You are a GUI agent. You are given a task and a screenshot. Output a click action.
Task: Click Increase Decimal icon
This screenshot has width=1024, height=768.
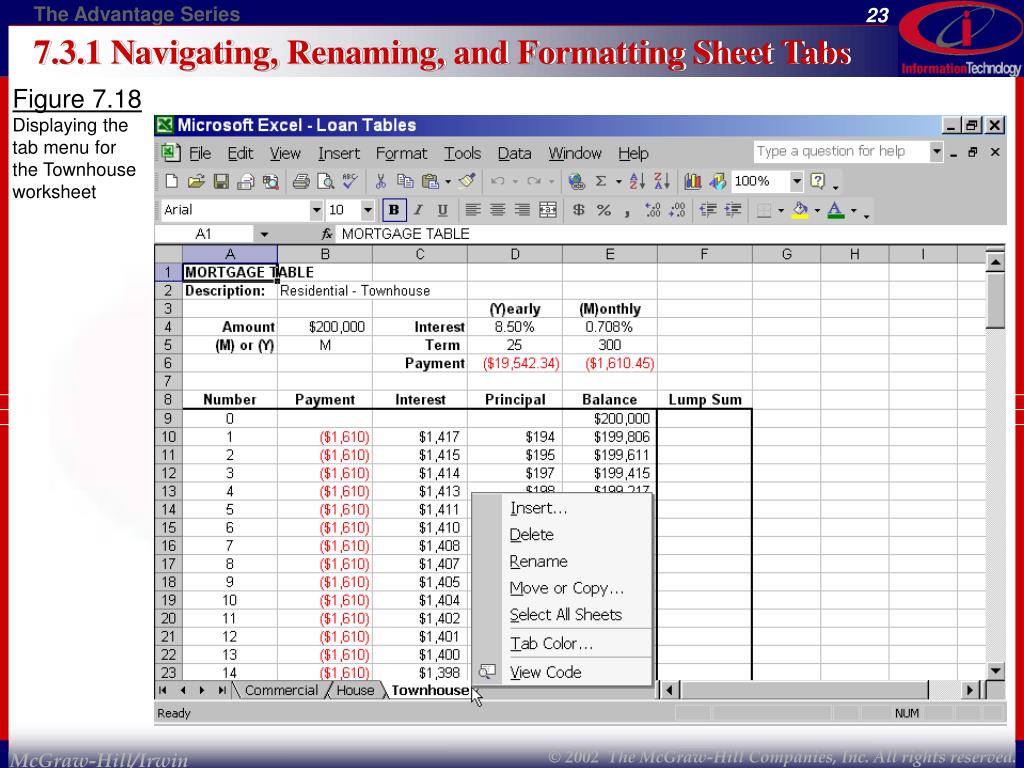(652, 210)
